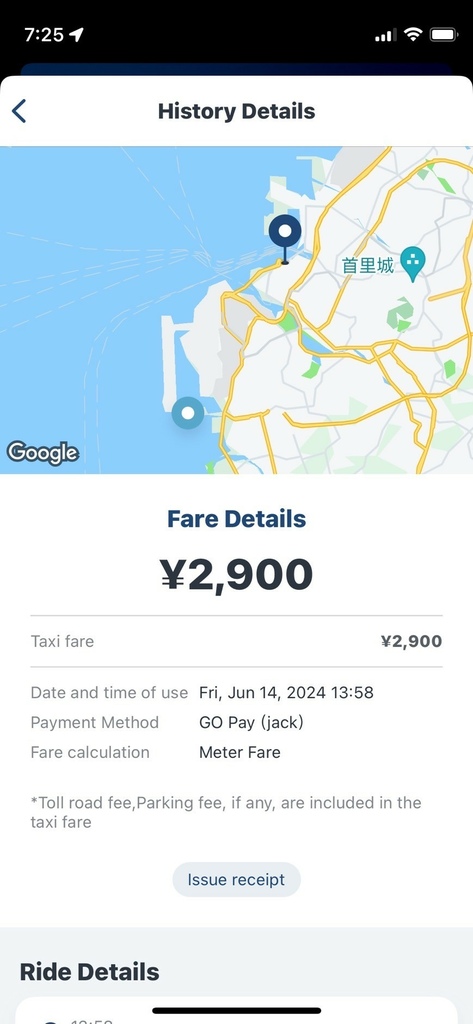Viewport: 473px width, 1024px height.
Task: Tap the home indicator bar
Action: click(236, 1010)
